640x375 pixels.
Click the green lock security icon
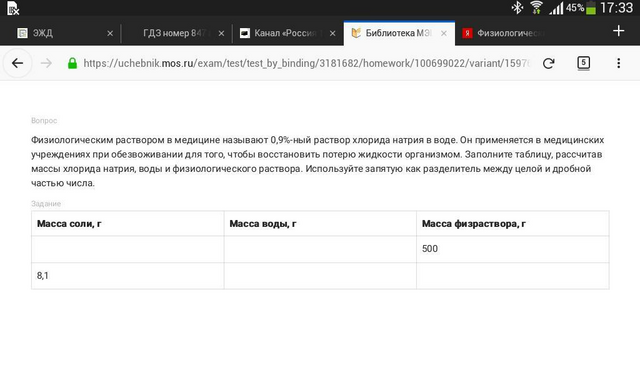click(x=72, y=63)
